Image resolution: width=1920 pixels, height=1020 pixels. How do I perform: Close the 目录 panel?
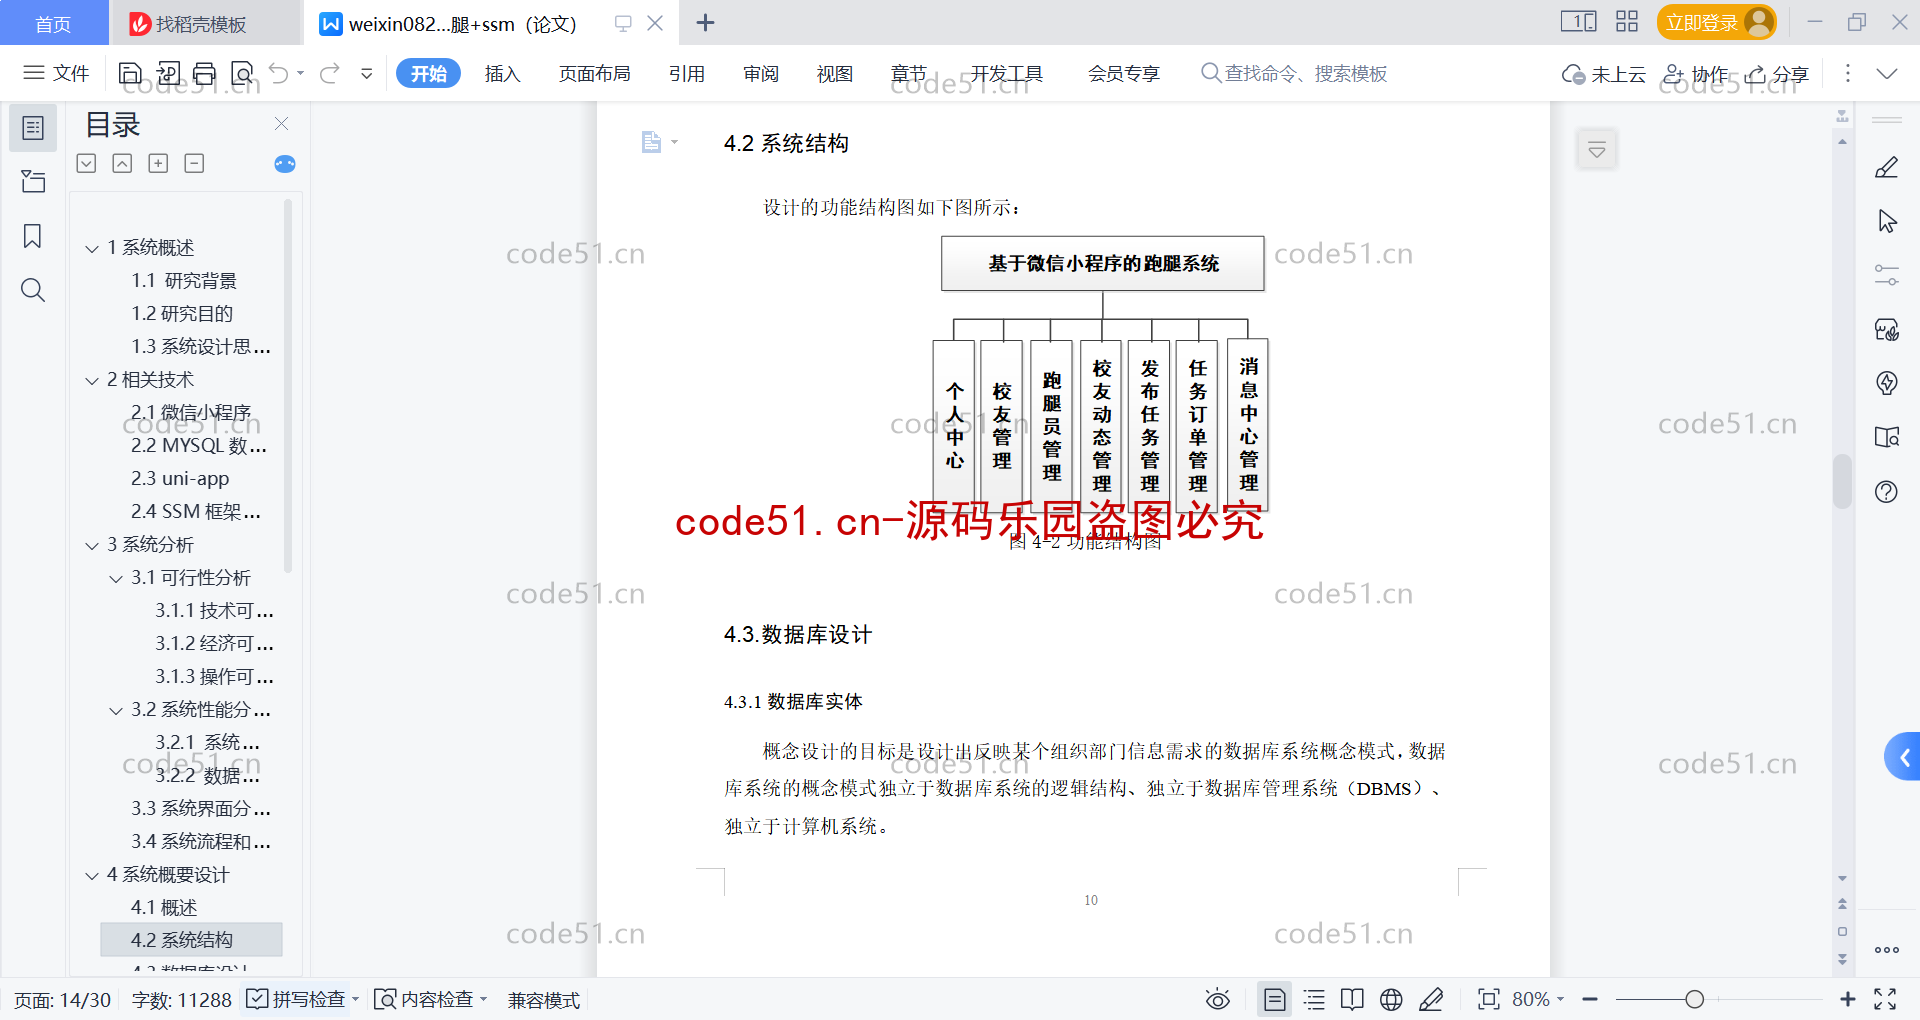coord(281,123)
